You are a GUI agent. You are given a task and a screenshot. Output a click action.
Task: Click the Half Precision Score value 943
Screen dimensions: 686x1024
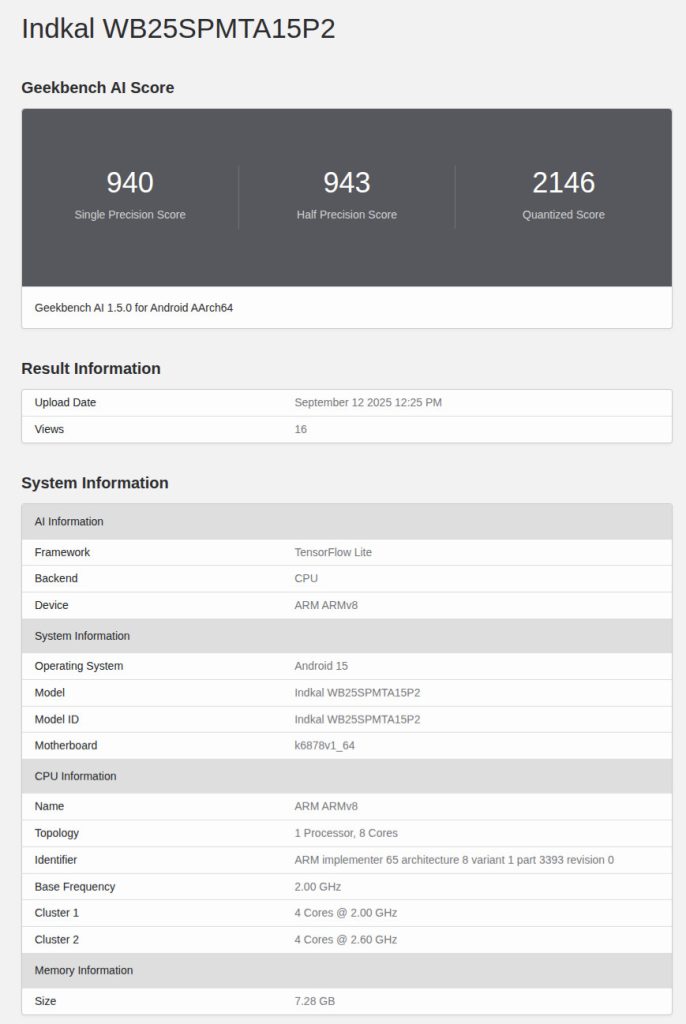(346, 183)
